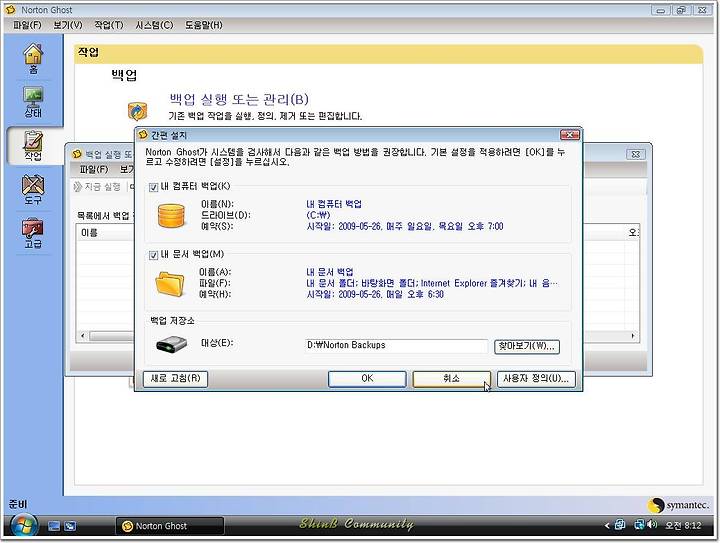Click the D:\Norton Backups destination field
The height and width of the screenshot is (543, 720).
point(396,345)
